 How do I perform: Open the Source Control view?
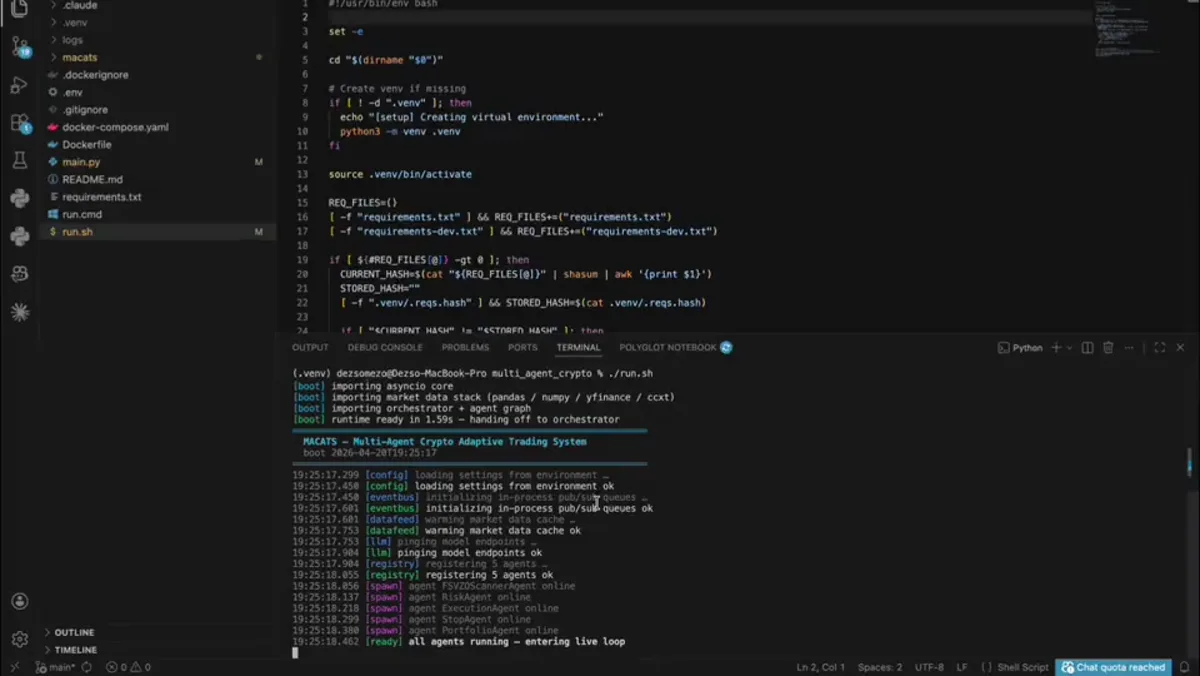(x=19, y=46)
